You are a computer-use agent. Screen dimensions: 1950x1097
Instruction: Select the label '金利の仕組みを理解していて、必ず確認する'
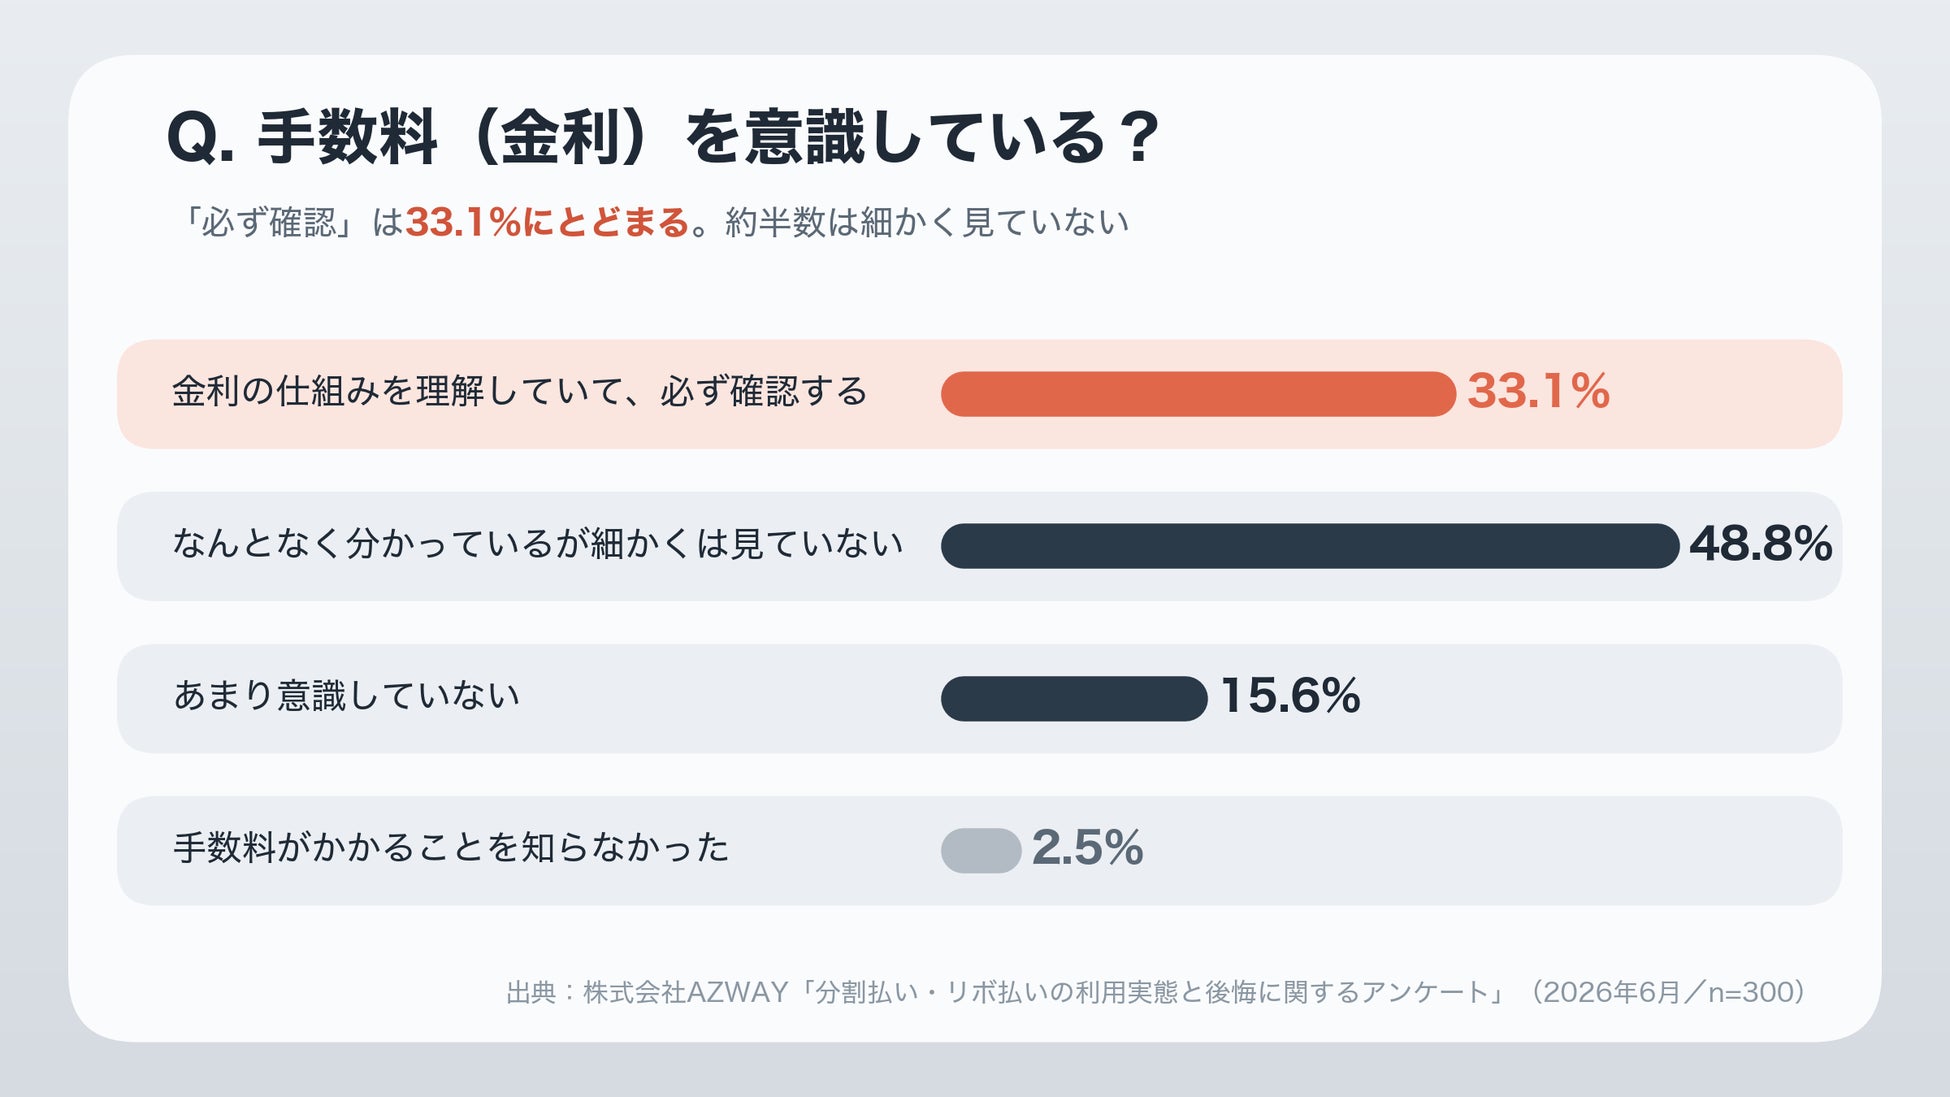coord(520,391)
